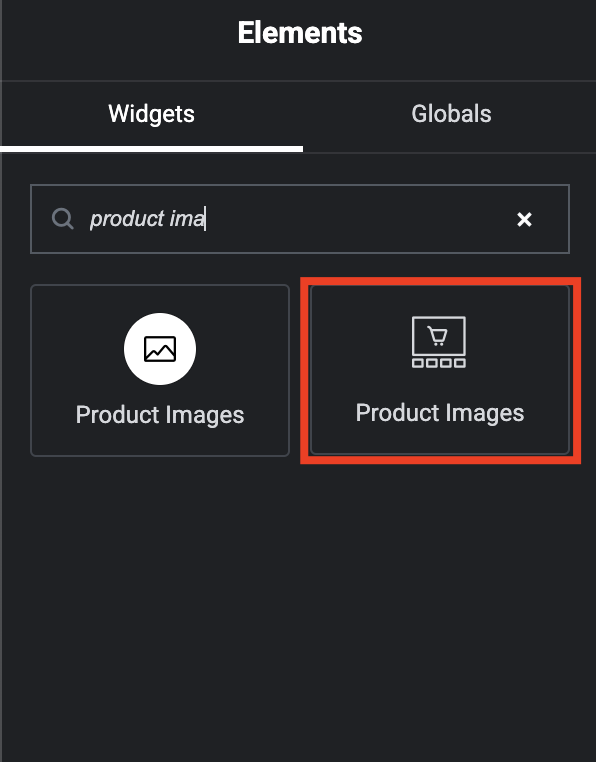Open the Globals tab
This screenshot has width=596, height=762.
(451, 114)
